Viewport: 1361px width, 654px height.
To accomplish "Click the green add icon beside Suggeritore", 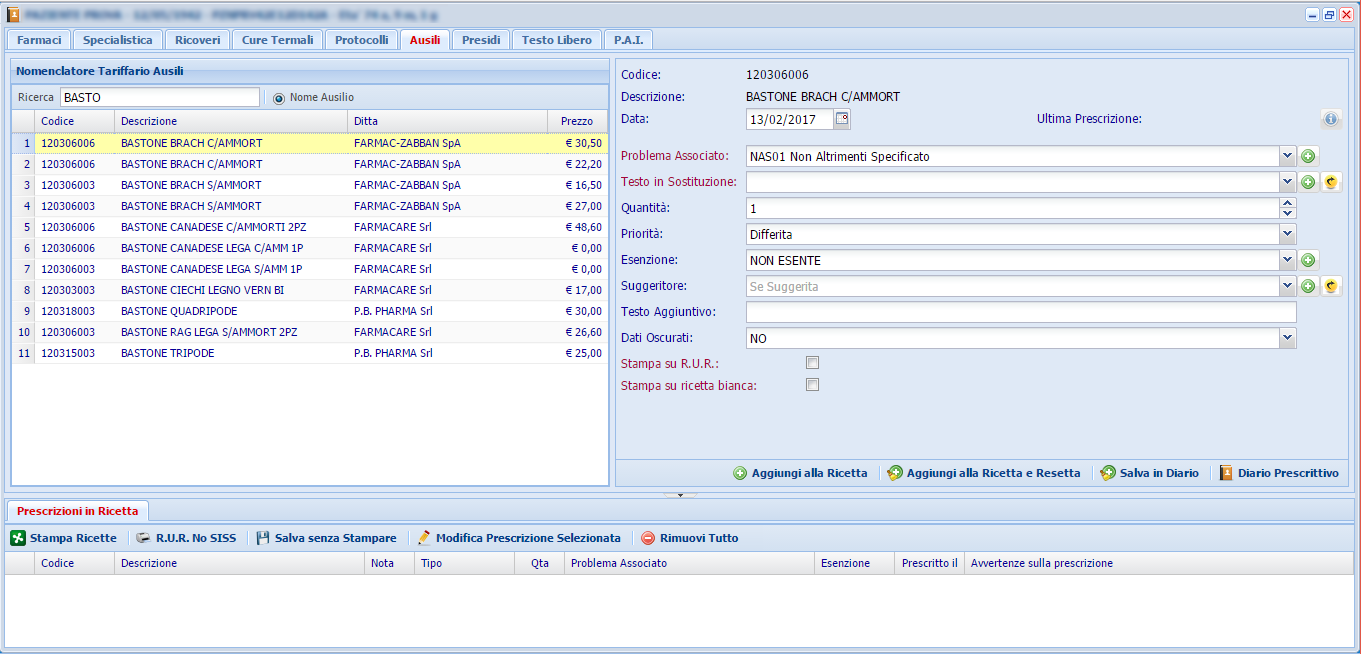I will coord(1308,286).
